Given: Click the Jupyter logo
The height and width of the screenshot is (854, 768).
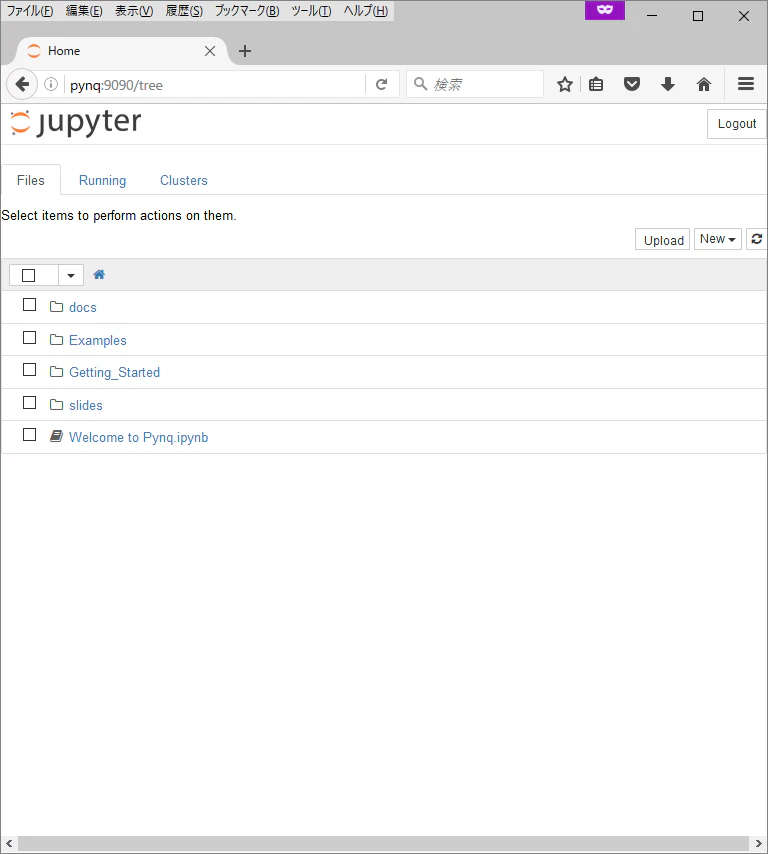Looking at the screenshot, I should point(76,123).
